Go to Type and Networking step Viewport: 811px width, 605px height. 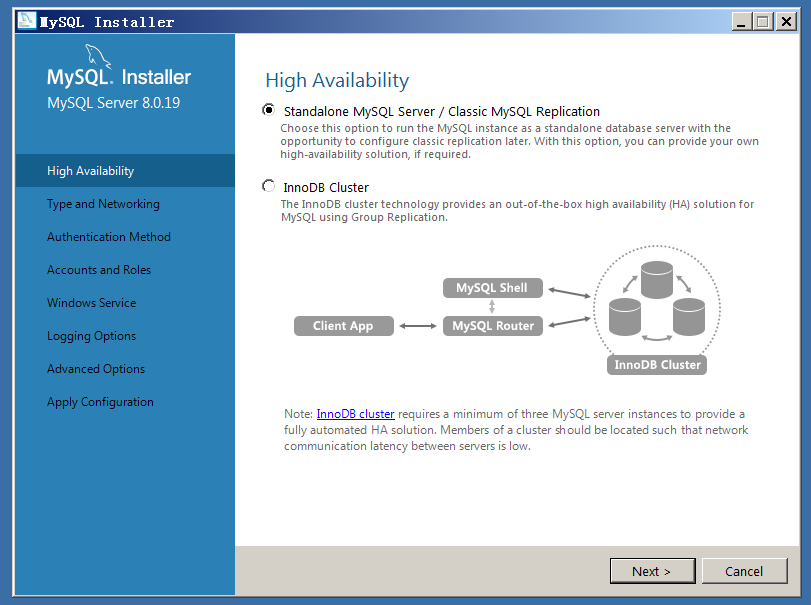(x=103, y=204)
